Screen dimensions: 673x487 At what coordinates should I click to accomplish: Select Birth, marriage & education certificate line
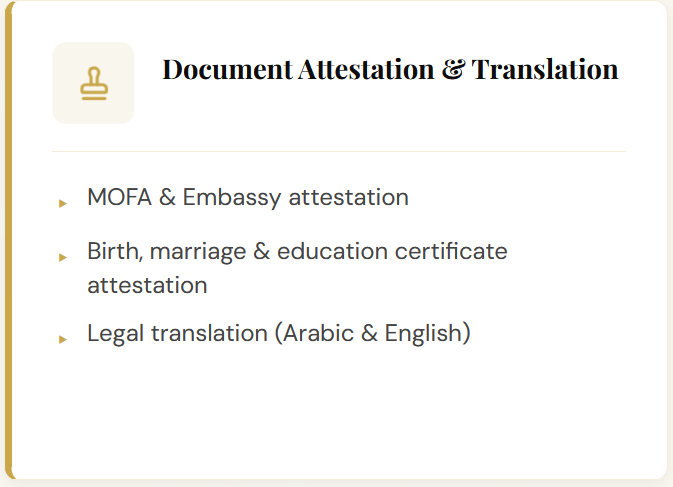click(x=297, y=251)
